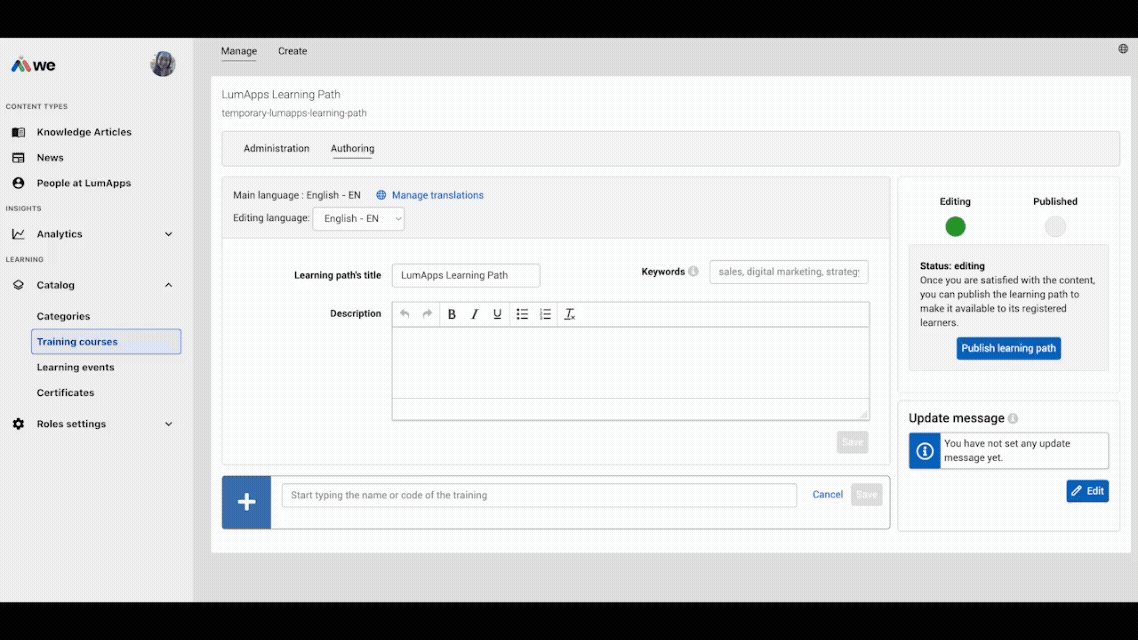Click the Analytics chart icon
Screen dimensions: 1138x640
pyautogui.click(x=18, y=234)
